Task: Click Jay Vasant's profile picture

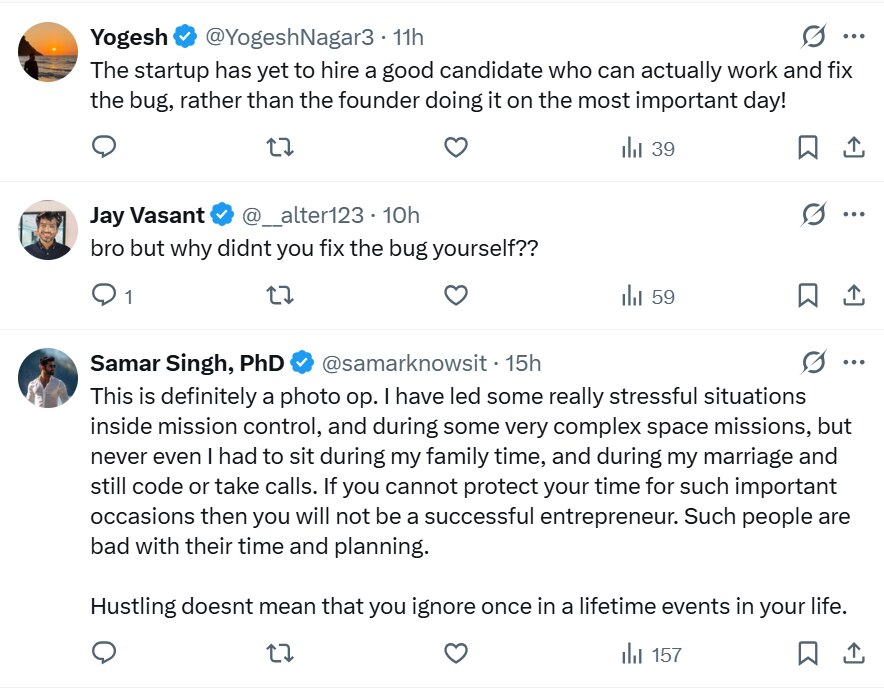Action: tap(48, 230)
